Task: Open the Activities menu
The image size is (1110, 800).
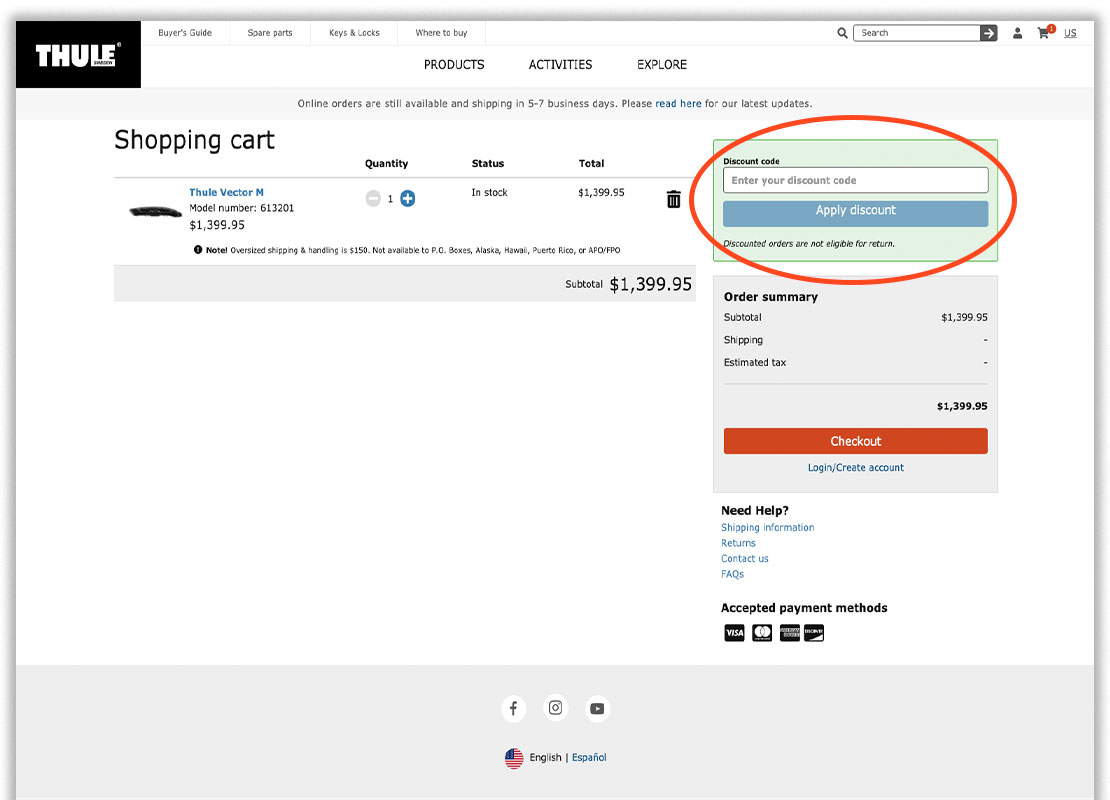Action: coord(560,64)
